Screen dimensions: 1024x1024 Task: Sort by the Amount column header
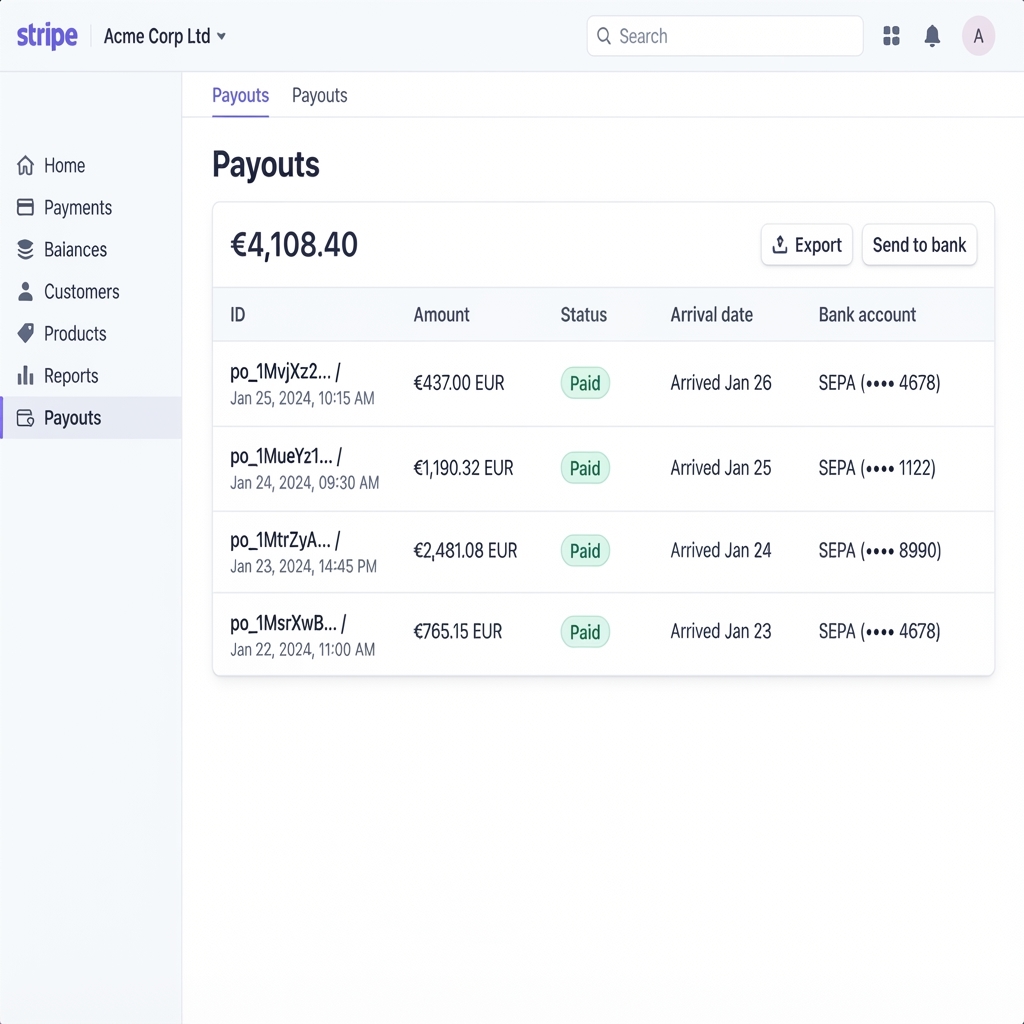pos(441,315)
